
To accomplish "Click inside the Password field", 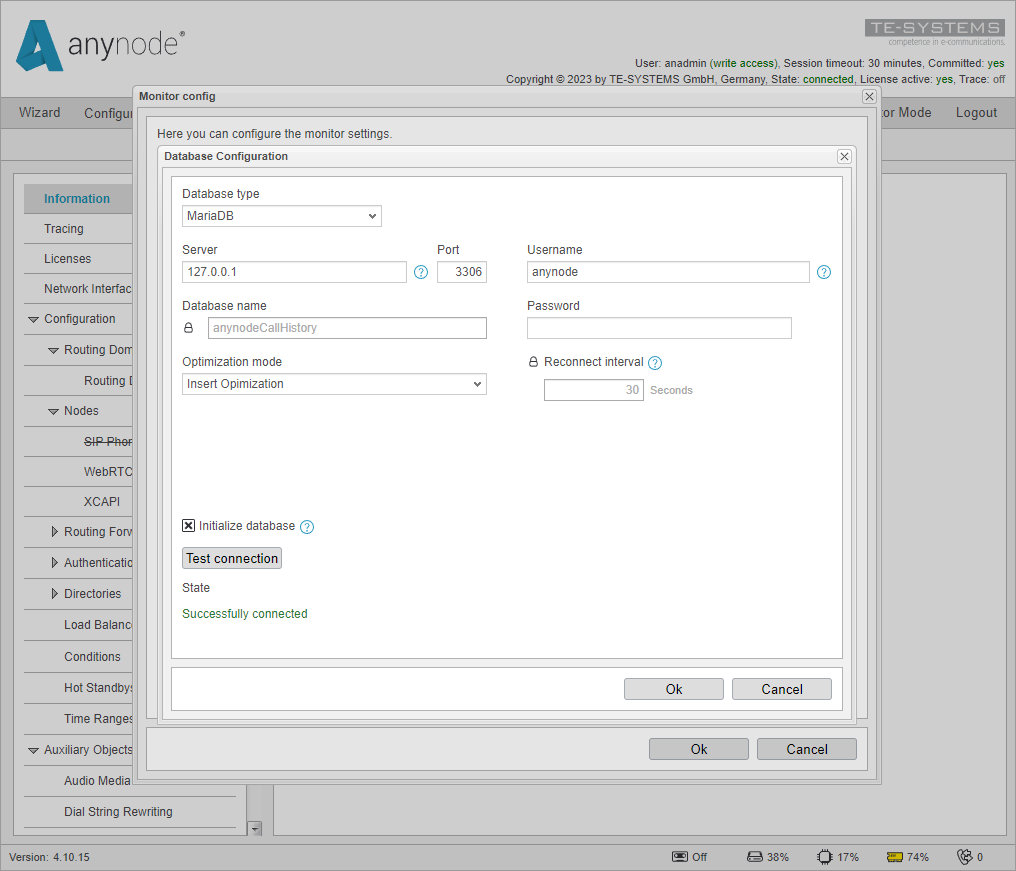I will click(658, 327).
